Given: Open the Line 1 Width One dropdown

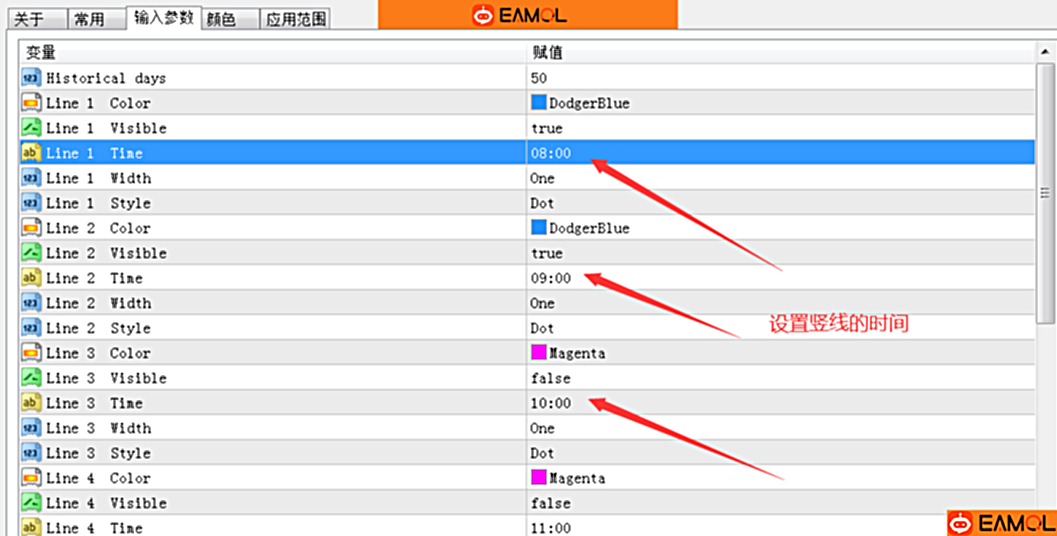Looking at the screenshot, I should click(543, 178).
